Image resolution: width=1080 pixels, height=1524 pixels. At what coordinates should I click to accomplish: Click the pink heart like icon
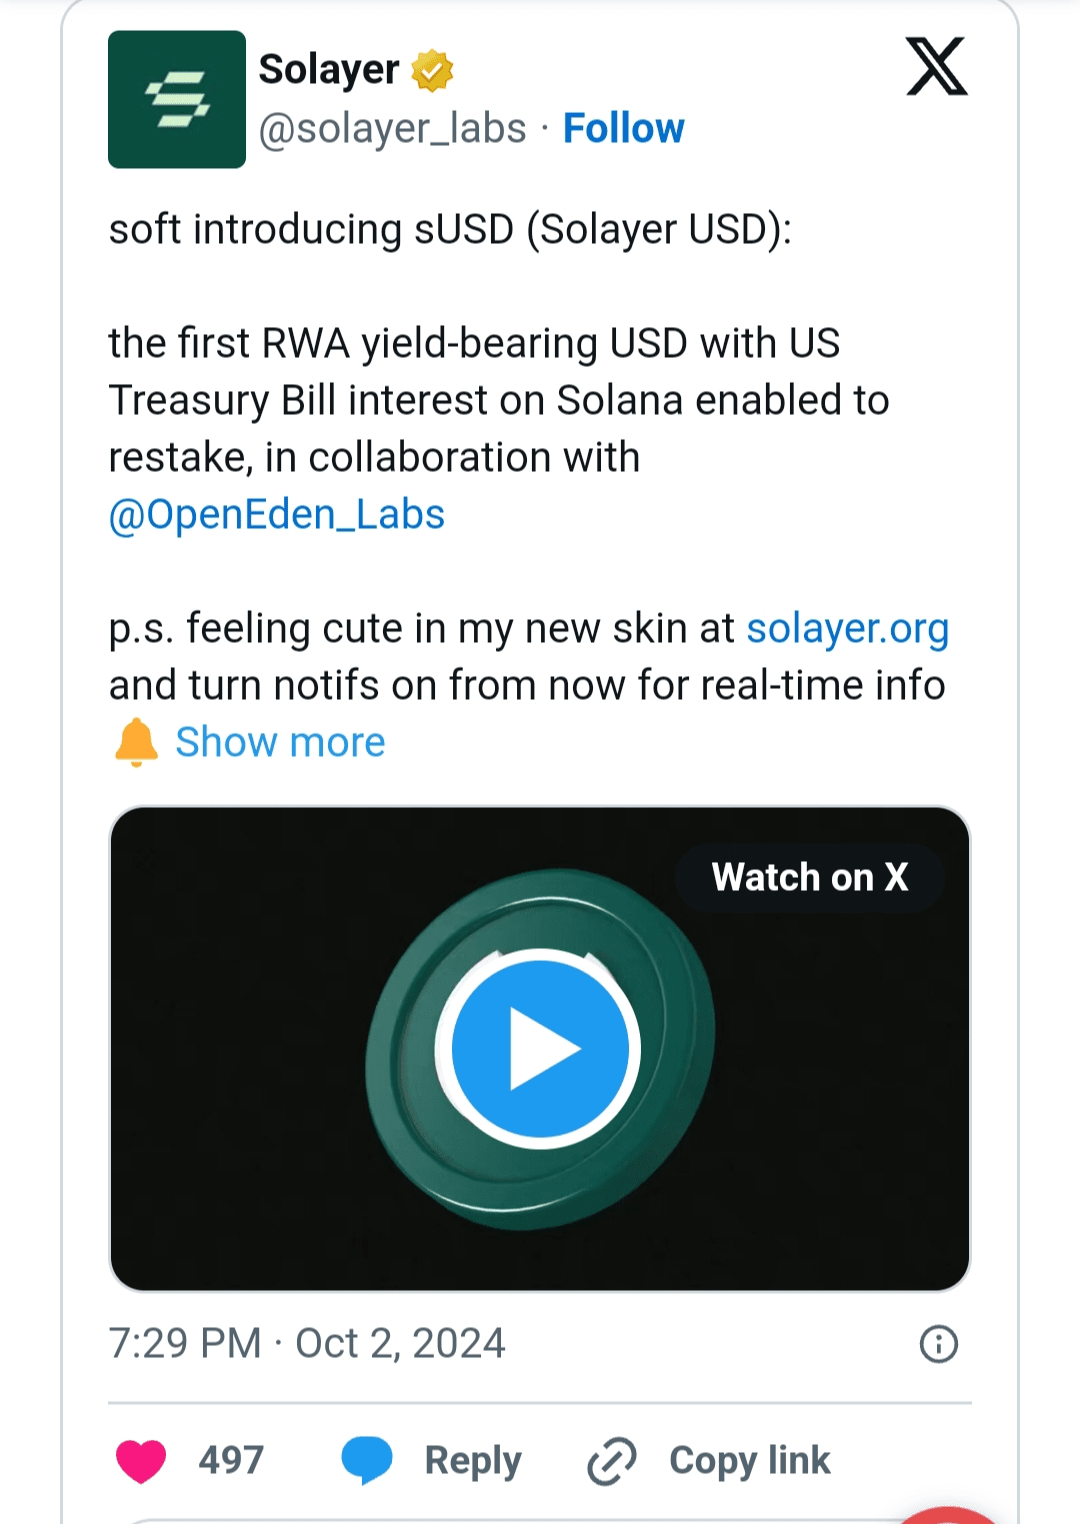(141, 1461)
